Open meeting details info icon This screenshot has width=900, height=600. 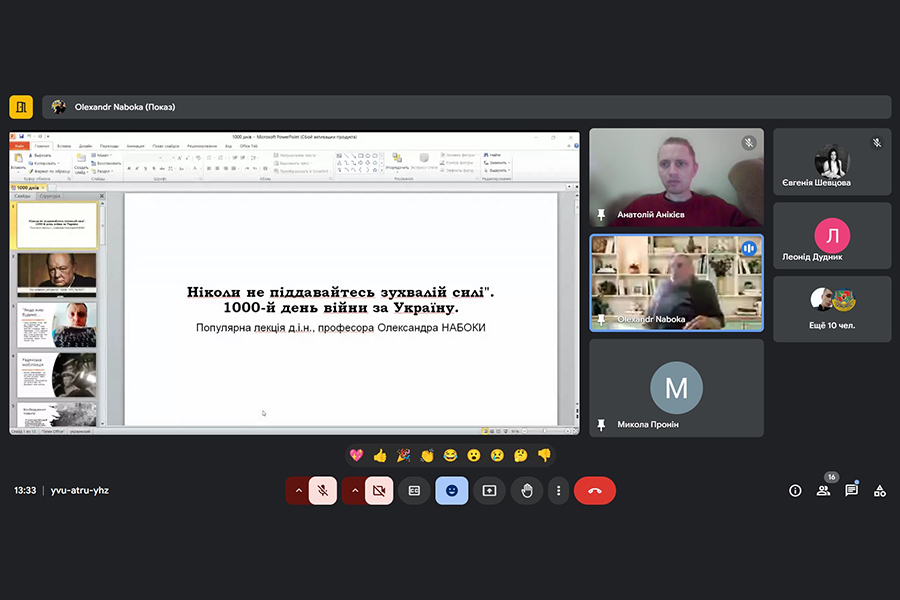coord(795,490)
